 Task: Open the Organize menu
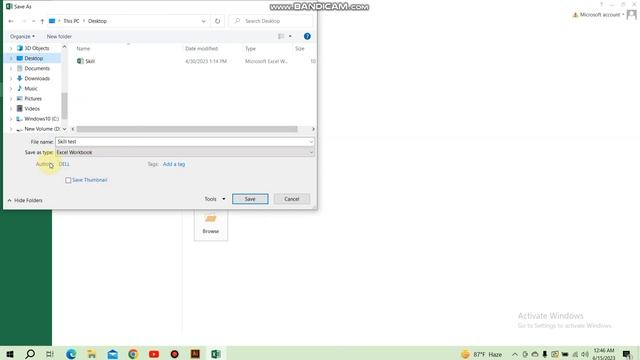pos(22,36)
